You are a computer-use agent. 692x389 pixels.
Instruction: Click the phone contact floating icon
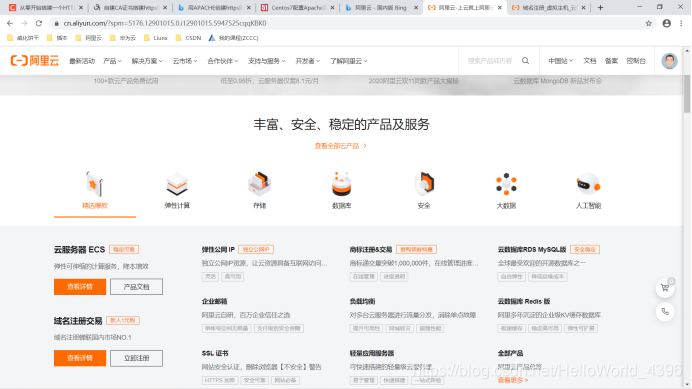click(665, 312)
